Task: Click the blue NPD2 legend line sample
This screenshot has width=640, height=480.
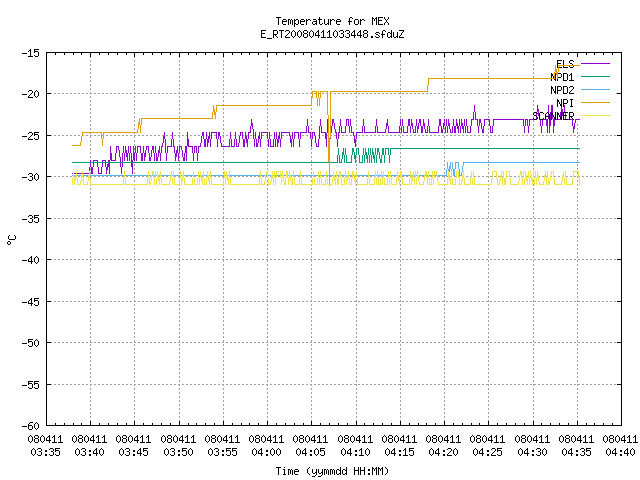Action: pyautogui.click(x=595, y=89)
